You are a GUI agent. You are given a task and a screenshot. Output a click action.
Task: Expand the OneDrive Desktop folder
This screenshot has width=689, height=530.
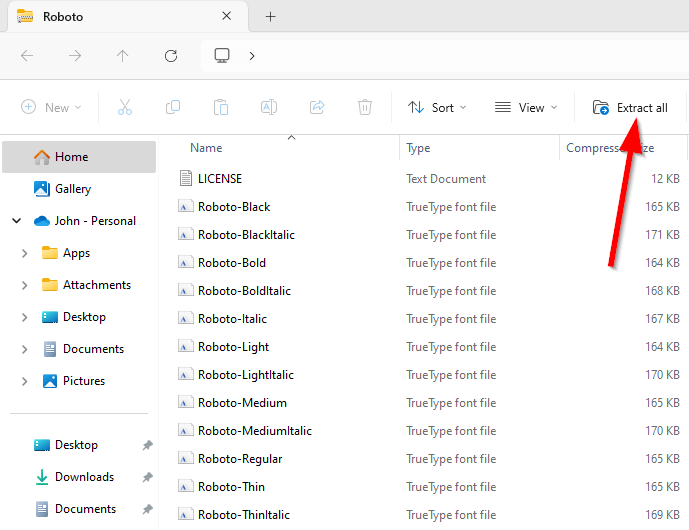tap(25, 318)
